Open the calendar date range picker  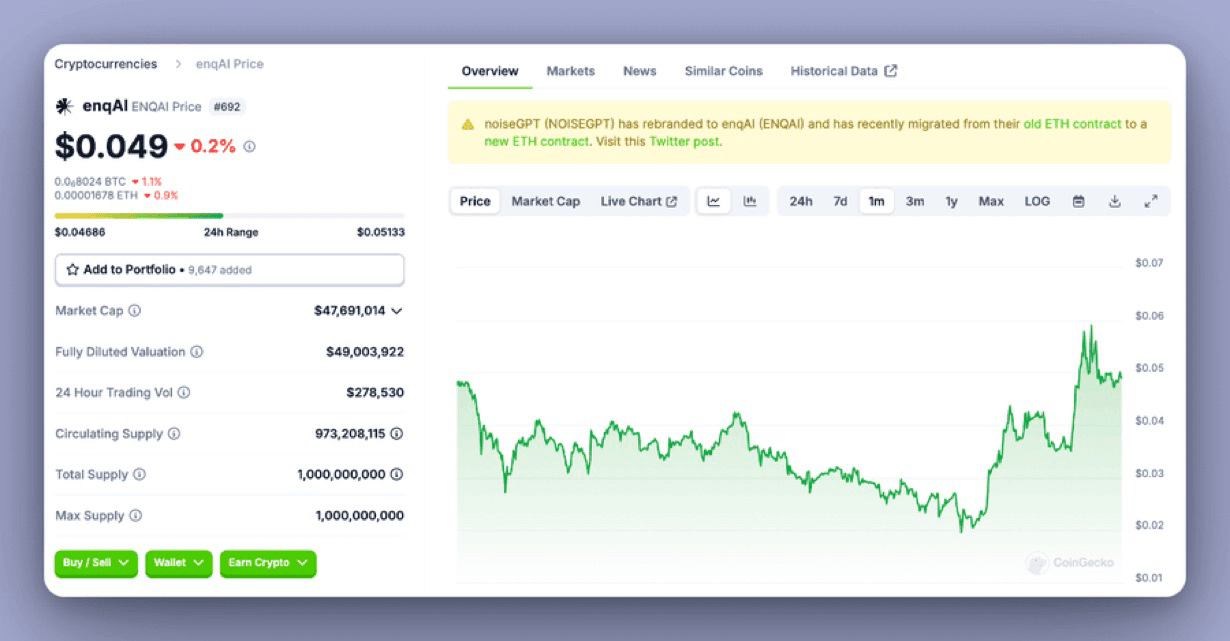pos(1078,201)
